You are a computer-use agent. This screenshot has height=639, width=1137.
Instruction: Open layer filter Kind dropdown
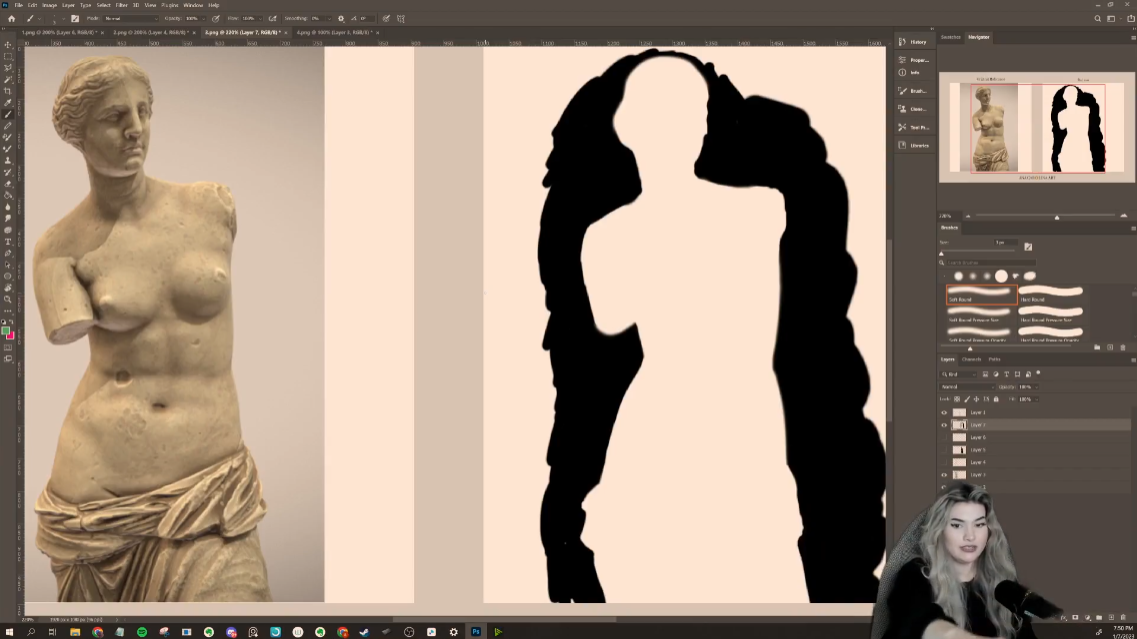(959, 374)
